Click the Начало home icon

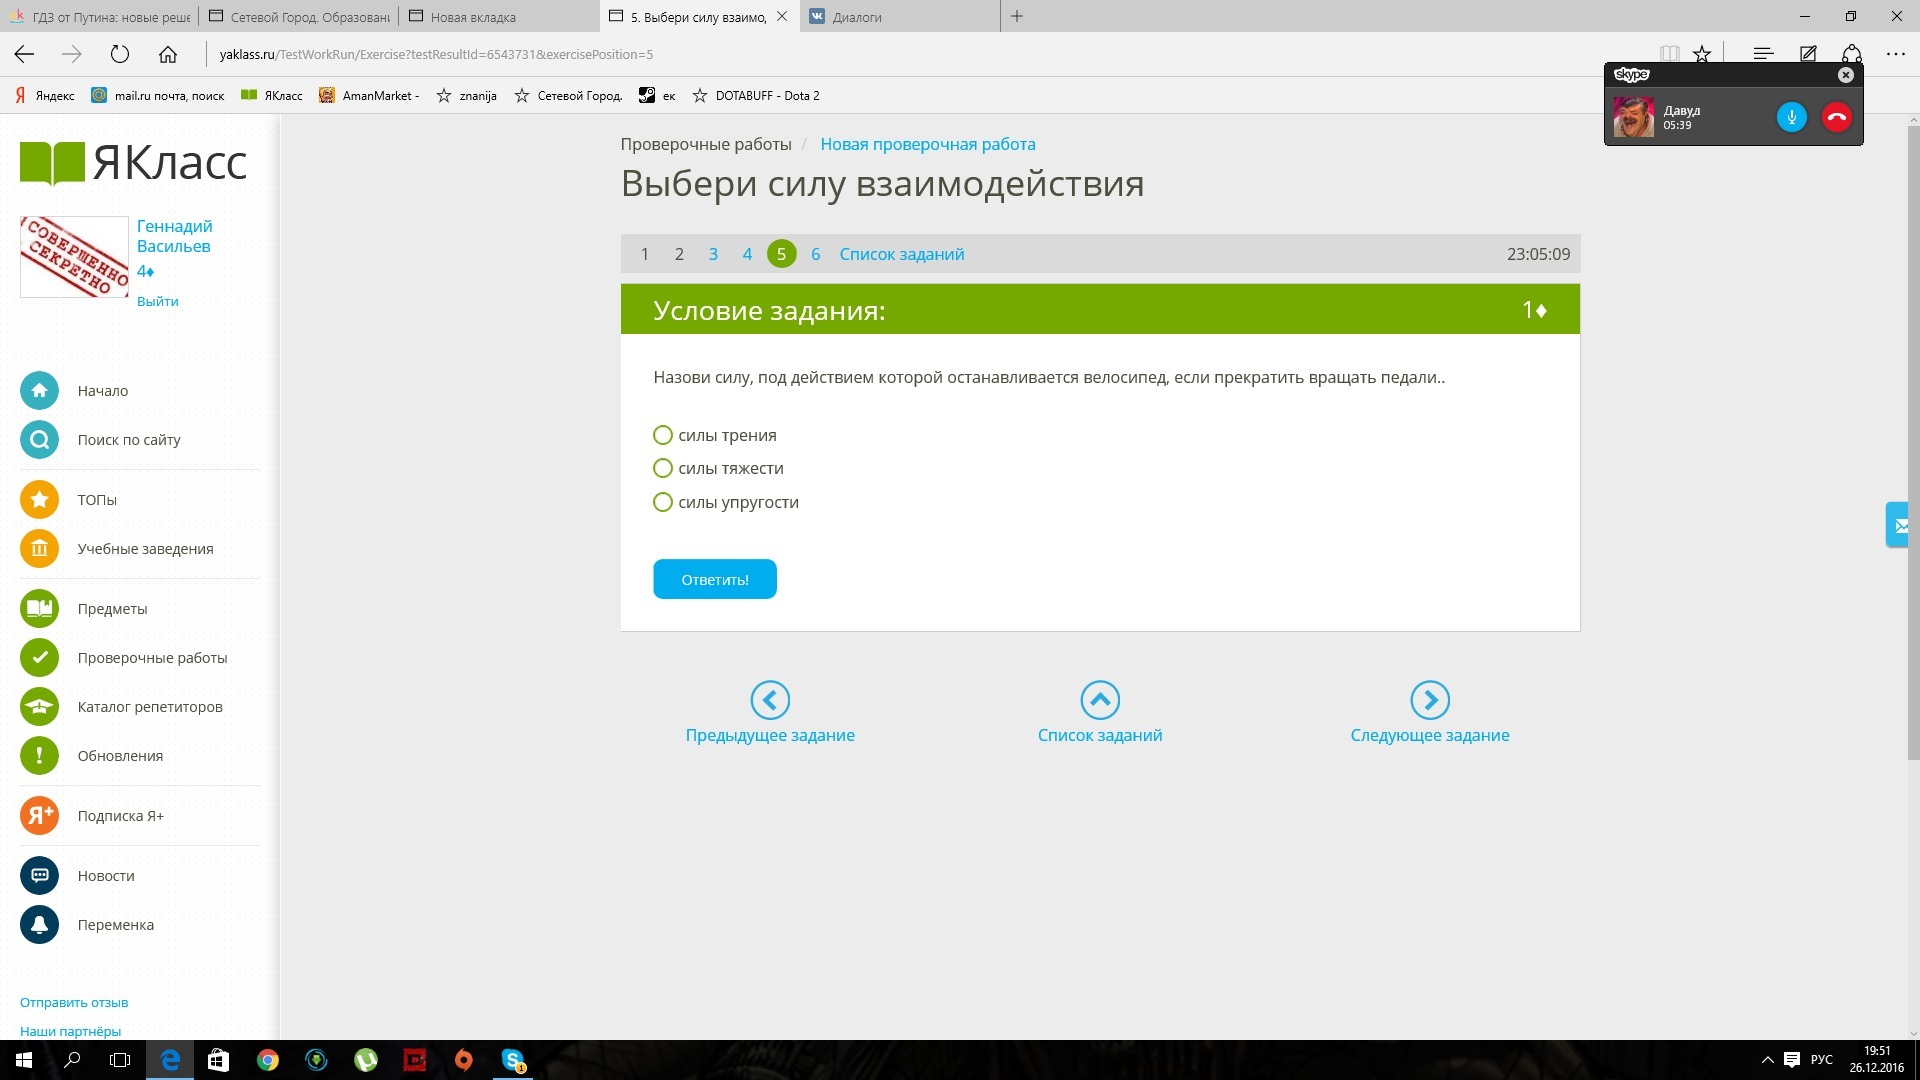pyautogui.click(x=39, y=391)
